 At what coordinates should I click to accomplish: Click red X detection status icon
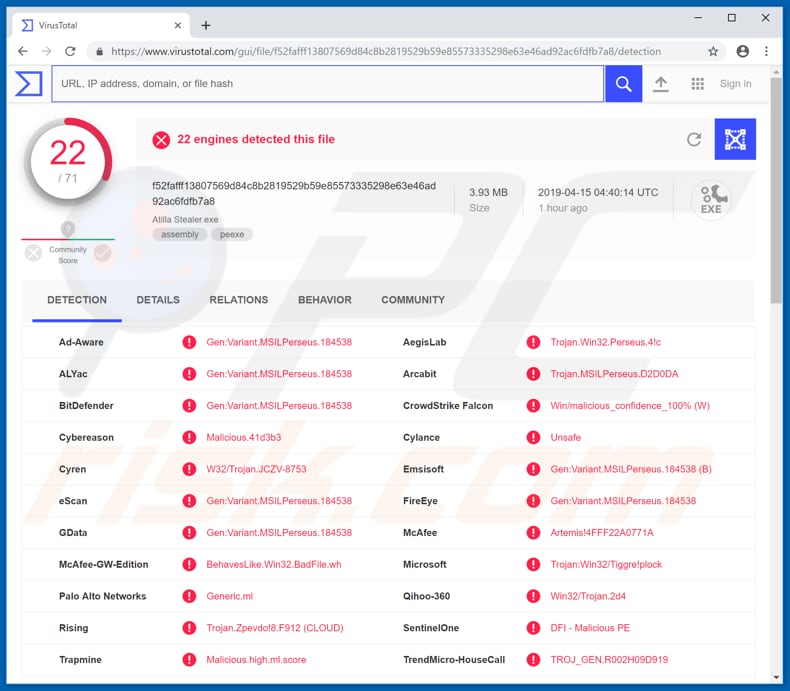[x=161, y=140]
